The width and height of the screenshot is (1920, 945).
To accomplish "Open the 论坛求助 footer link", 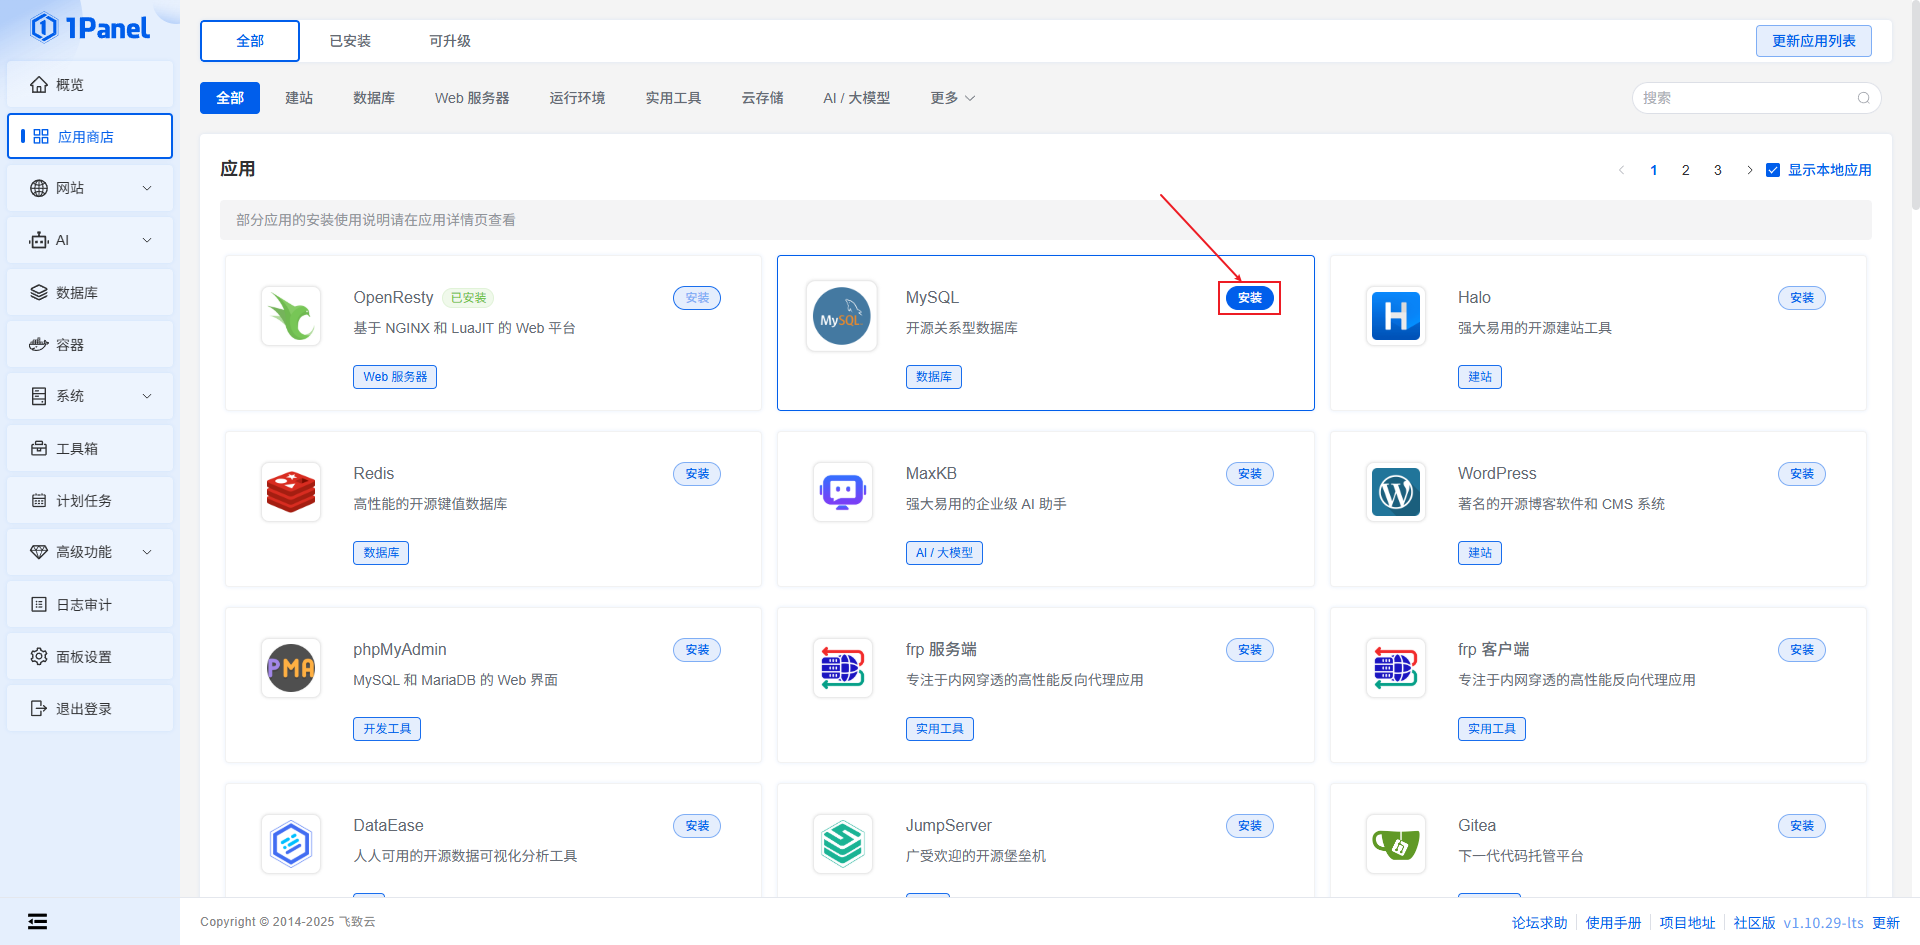I will coord(1540,923).
